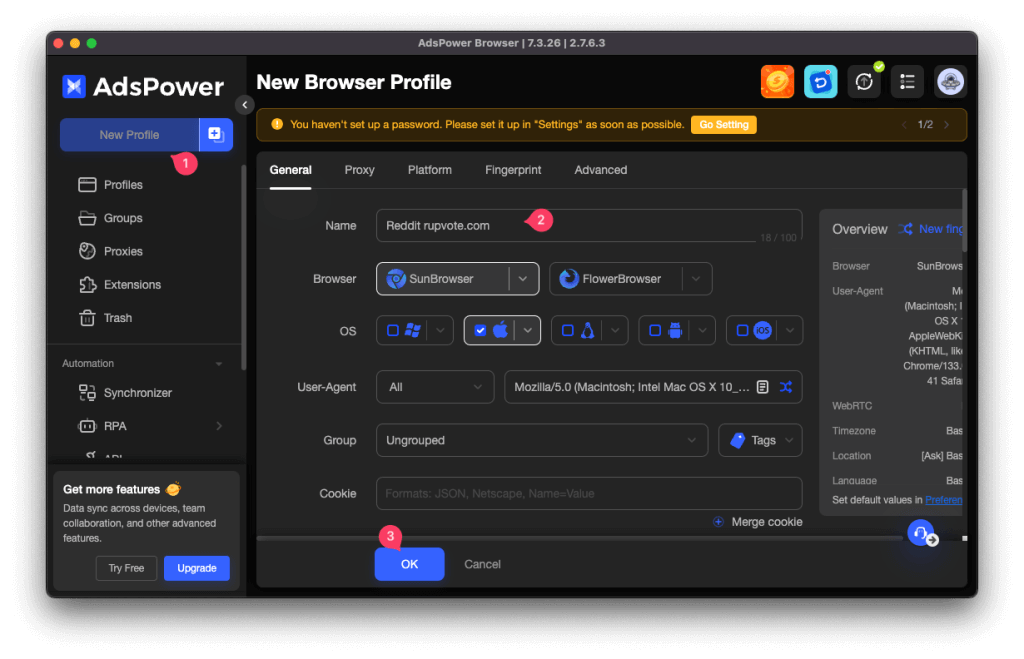Viewport: 1024px width, 659px height.
Task: Click the Go Setting button
Action: (x=724, y=125)
